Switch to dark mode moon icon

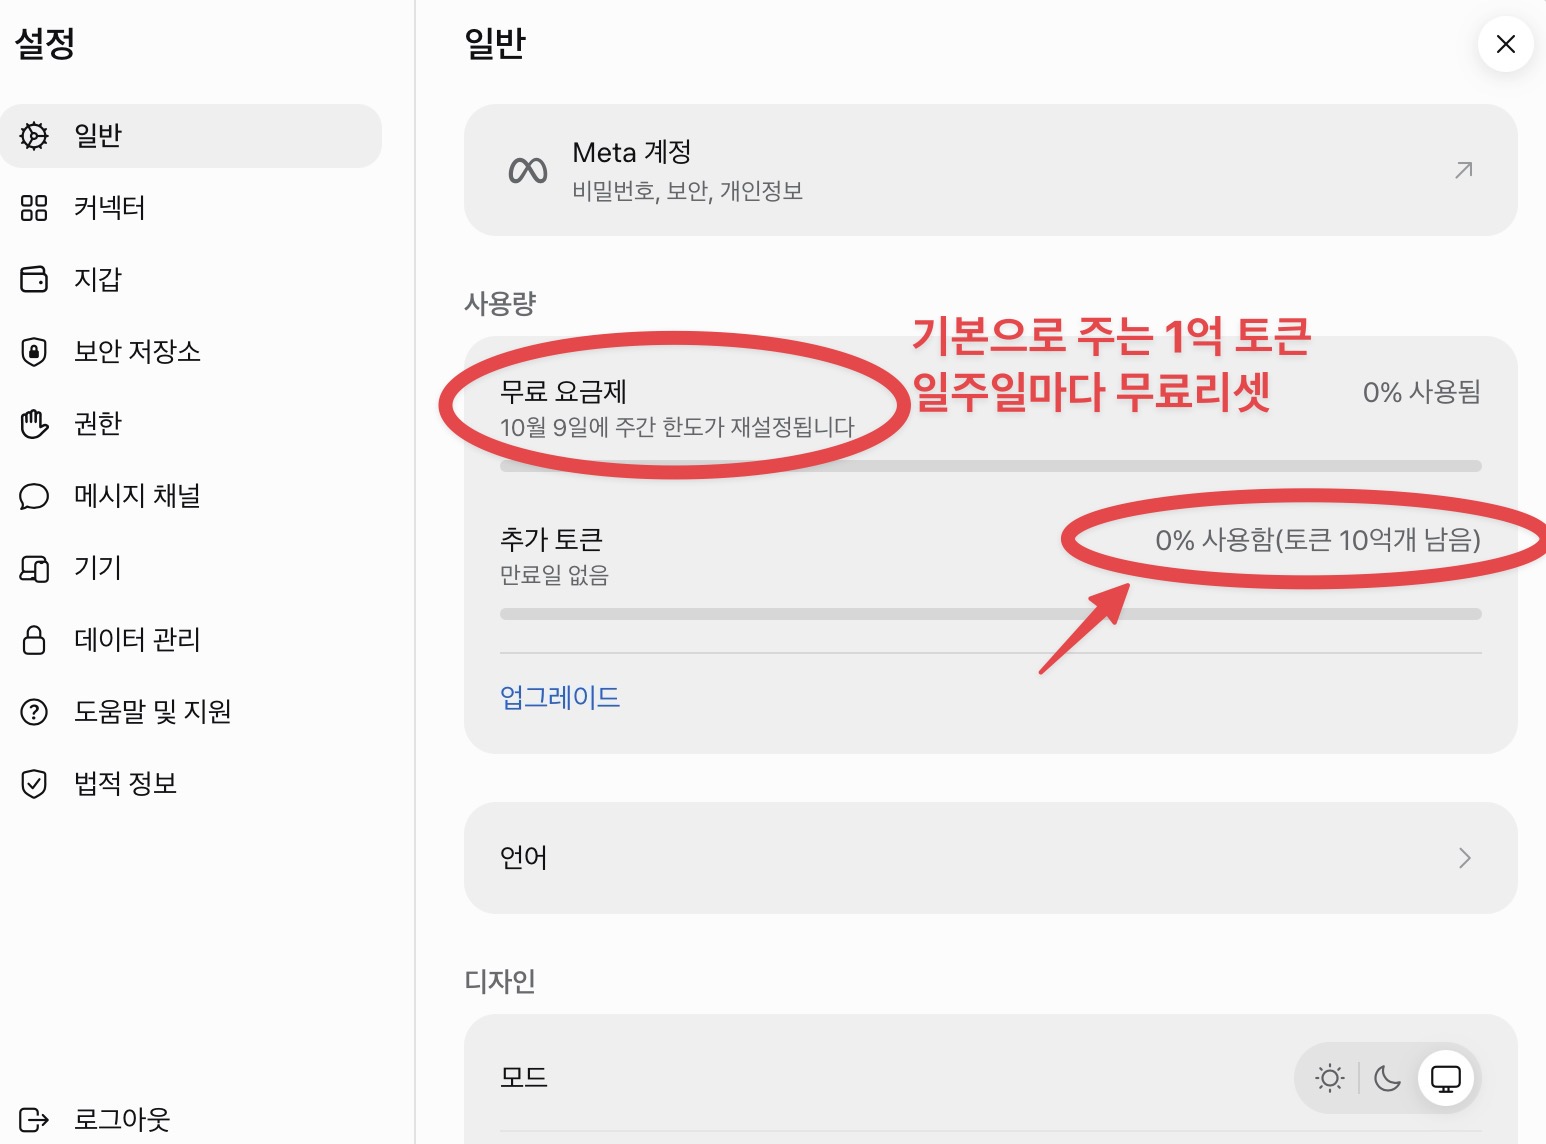(x=1387, y=1078)
